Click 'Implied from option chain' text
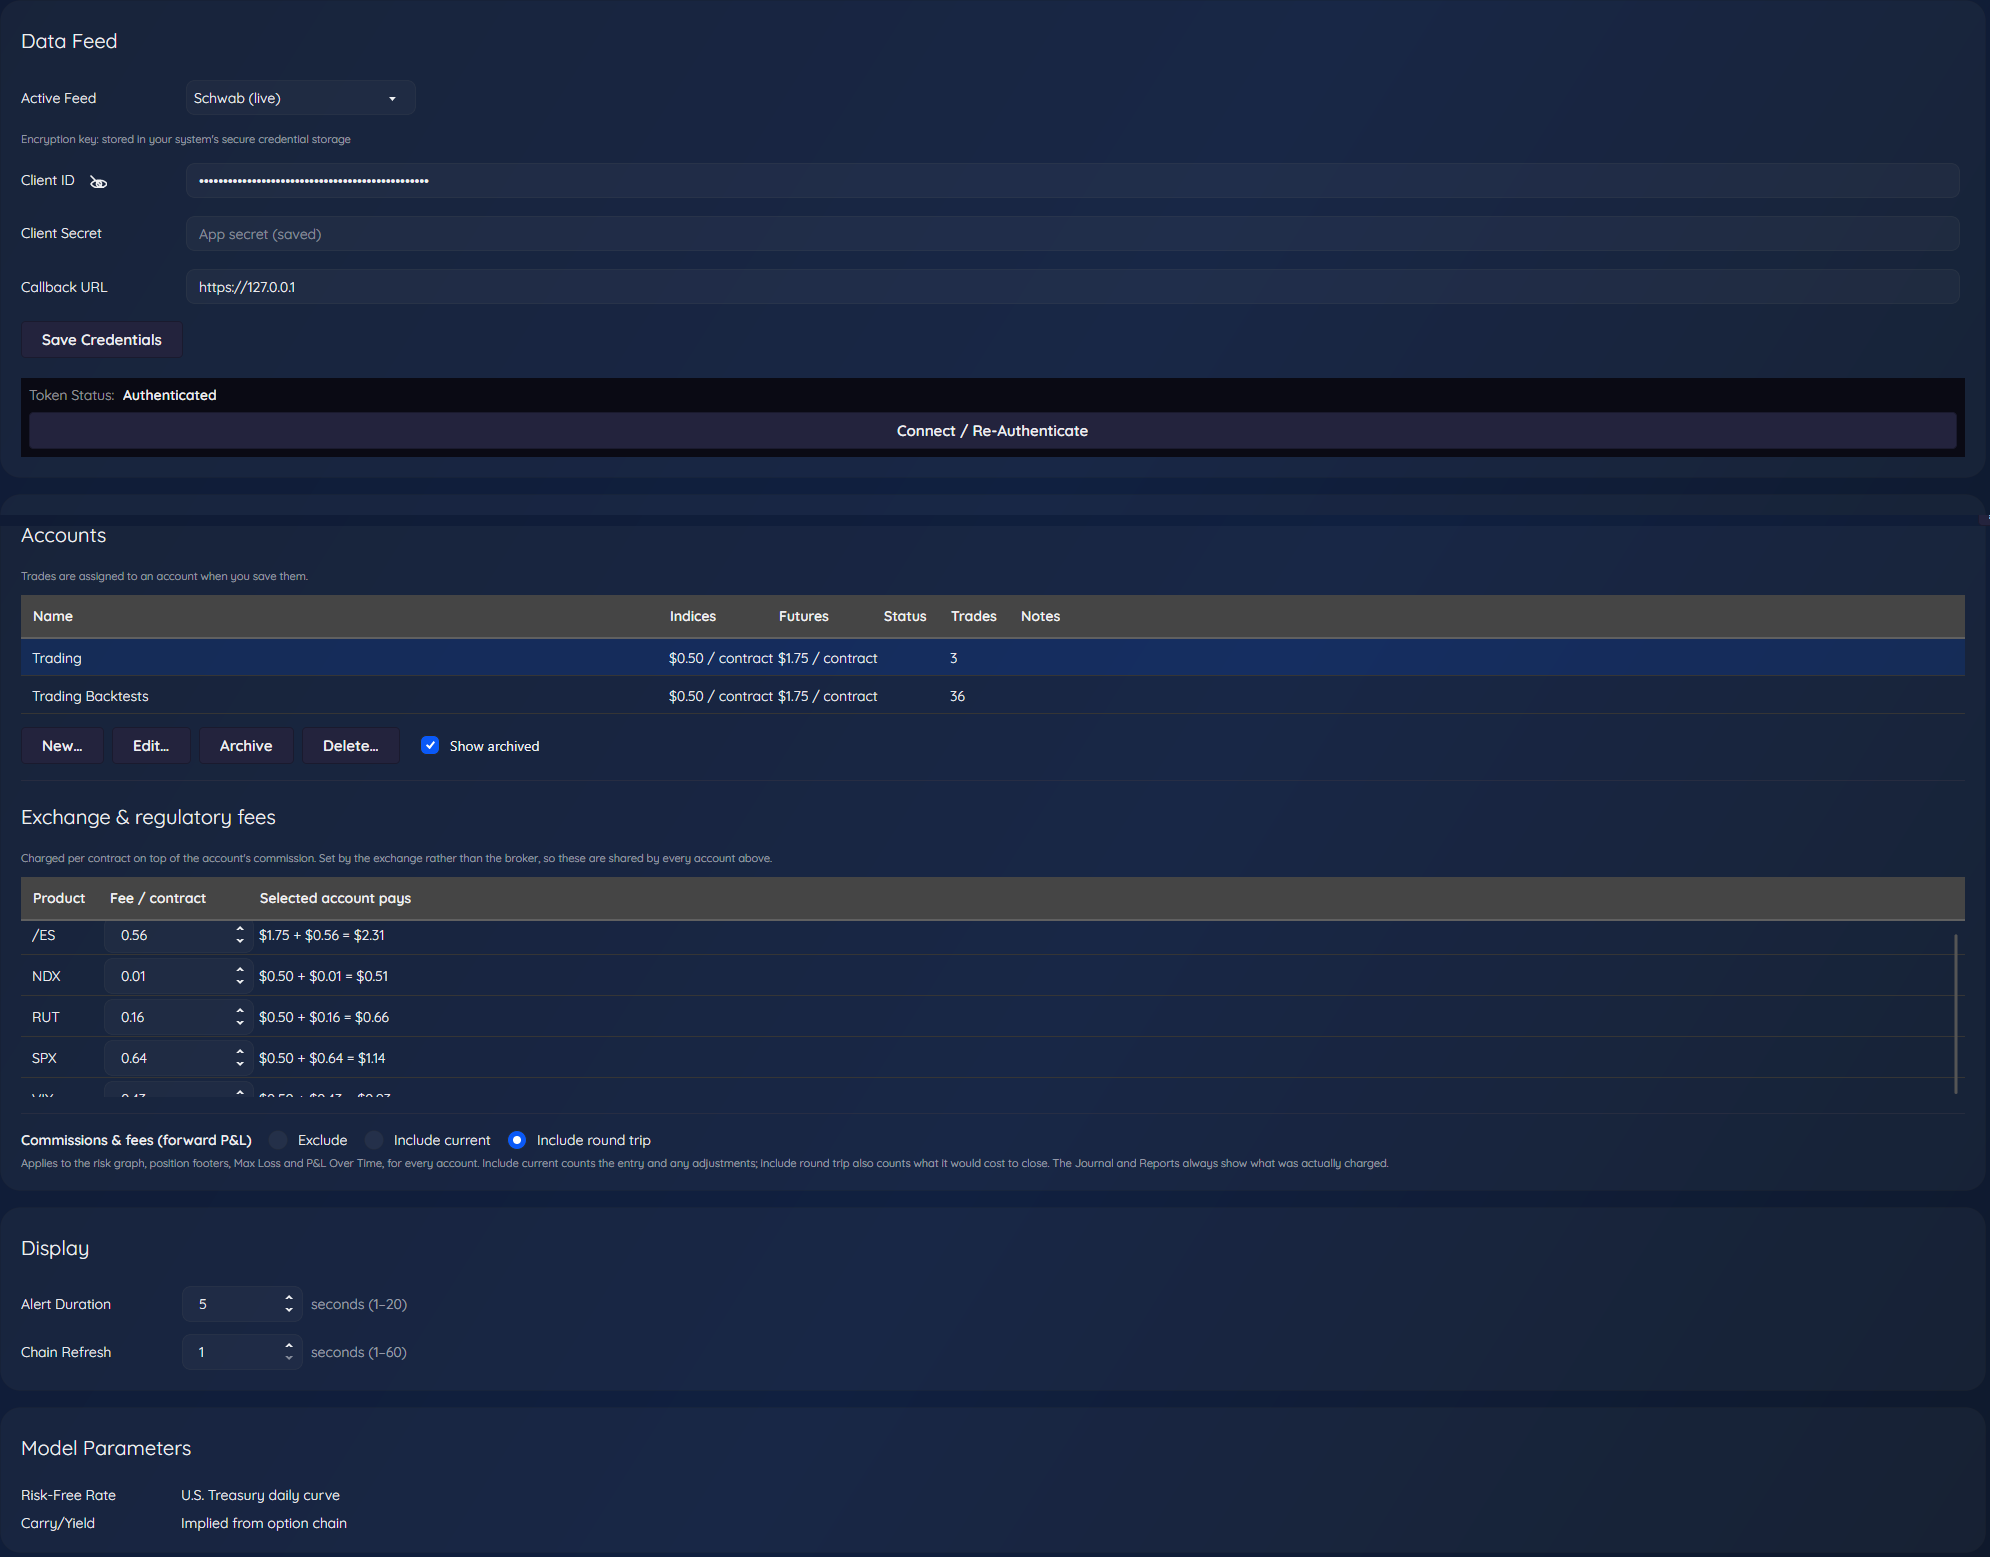The image size is (1990, 1557). coord(264,1523)
